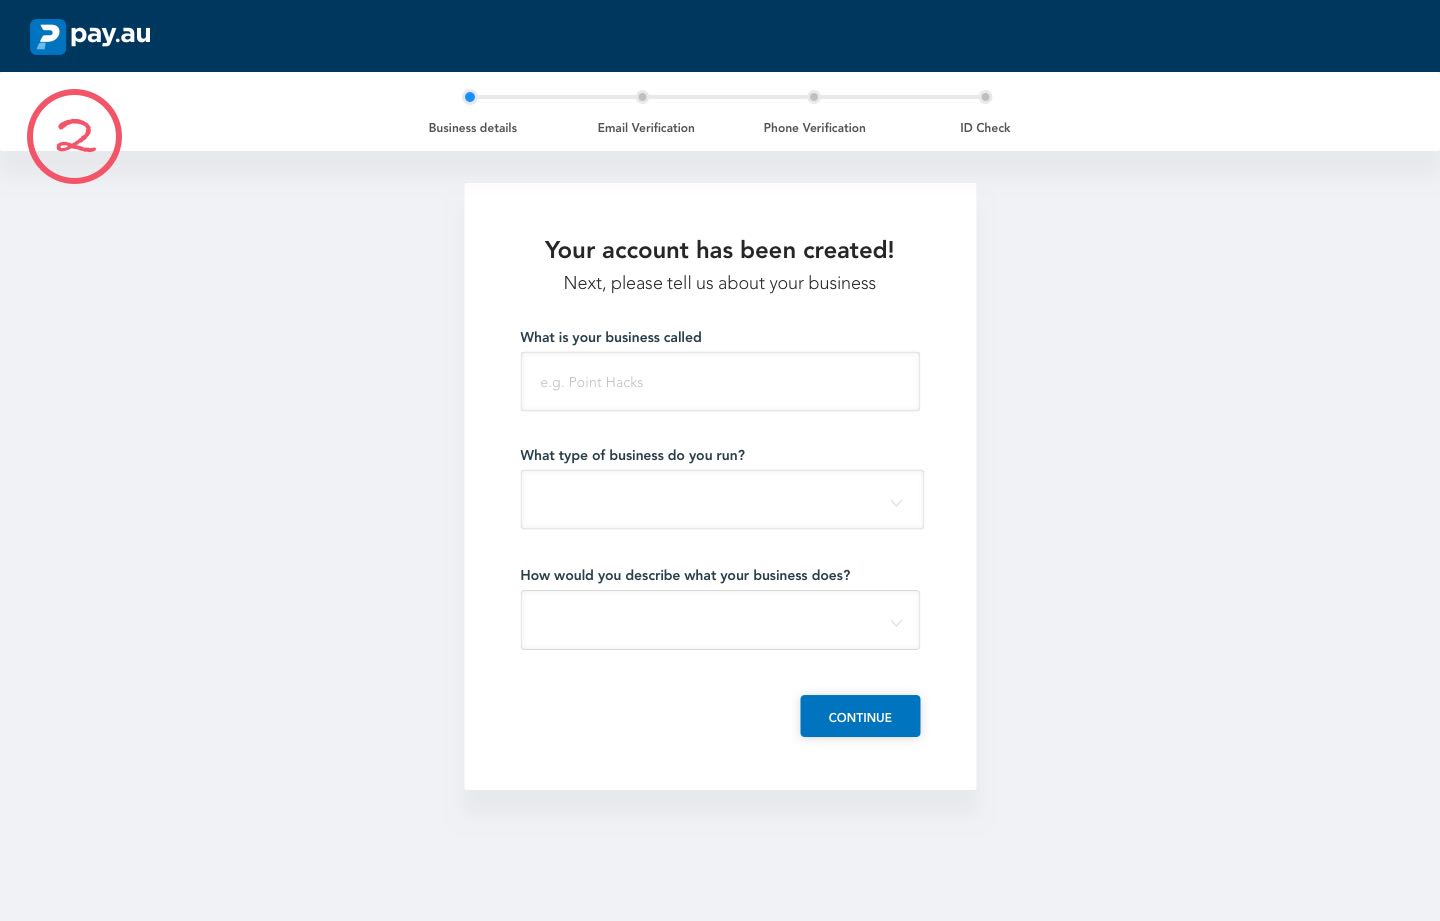Image resolution: width=1440 pixels, height=921 pixels.
Task: Click the ID Check step dot
Action: tap(985, 97)
